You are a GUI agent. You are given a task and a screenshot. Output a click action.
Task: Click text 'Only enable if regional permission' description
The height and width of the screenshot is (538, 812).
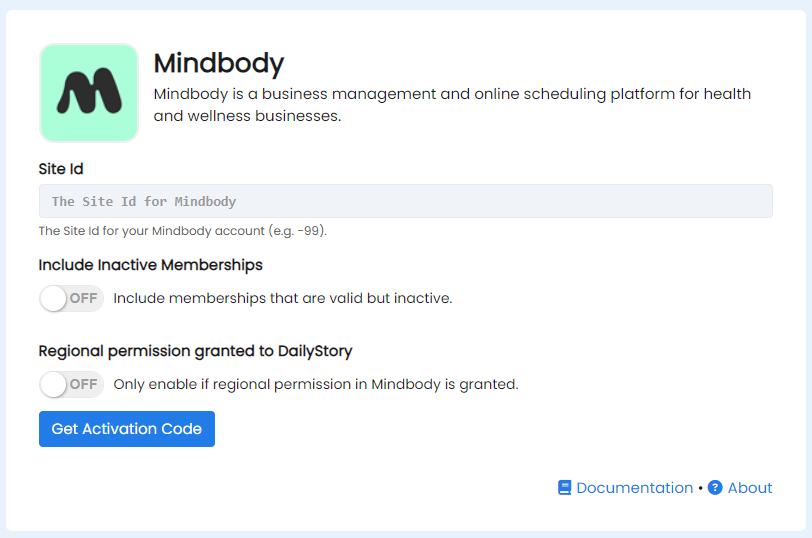[x=316, y=384]
